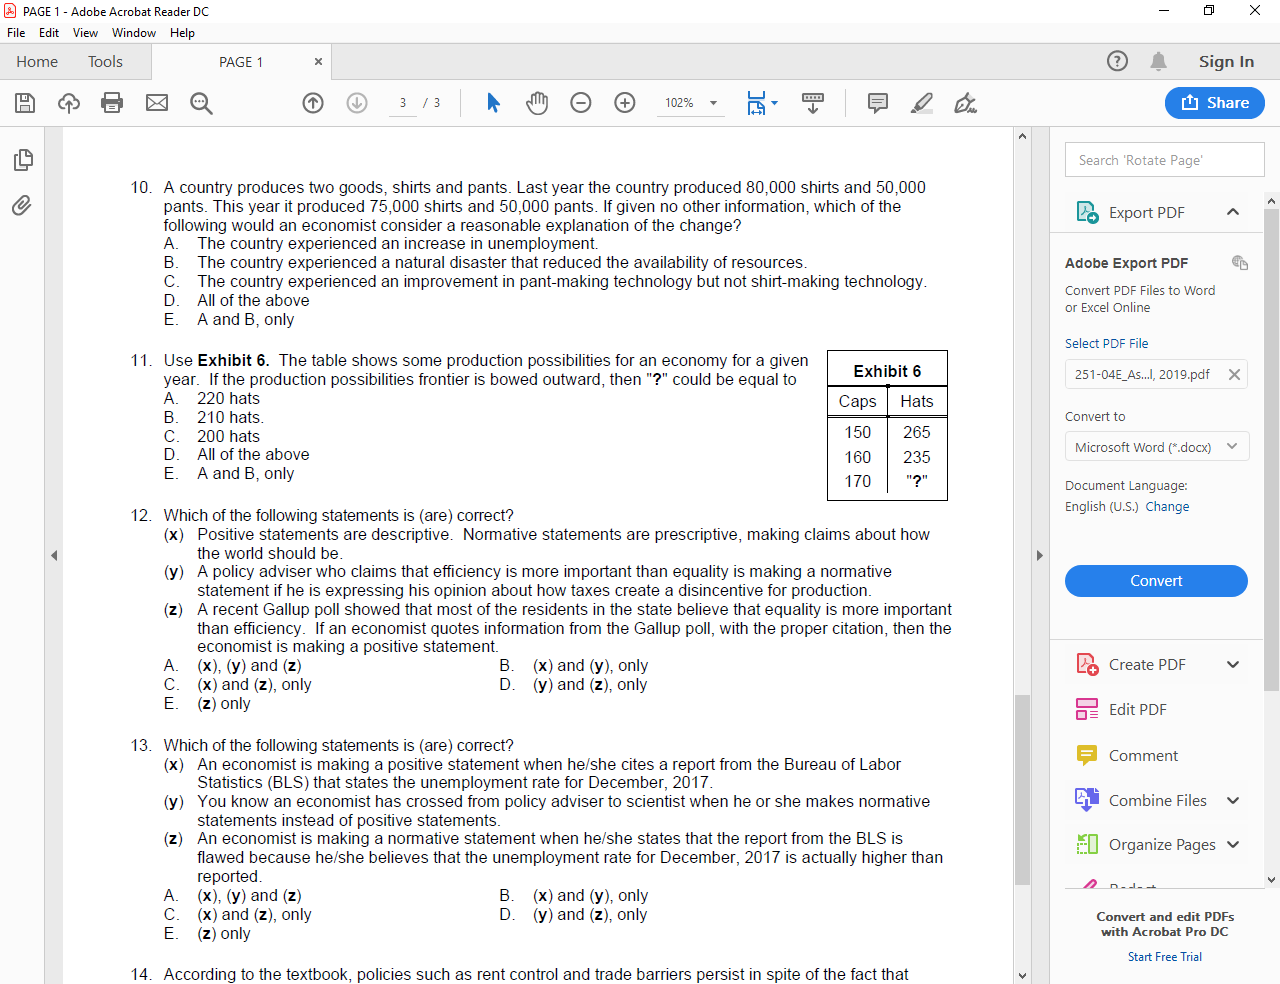Save the current PDF document
The image size is (1280, 984).
(25, 102)
